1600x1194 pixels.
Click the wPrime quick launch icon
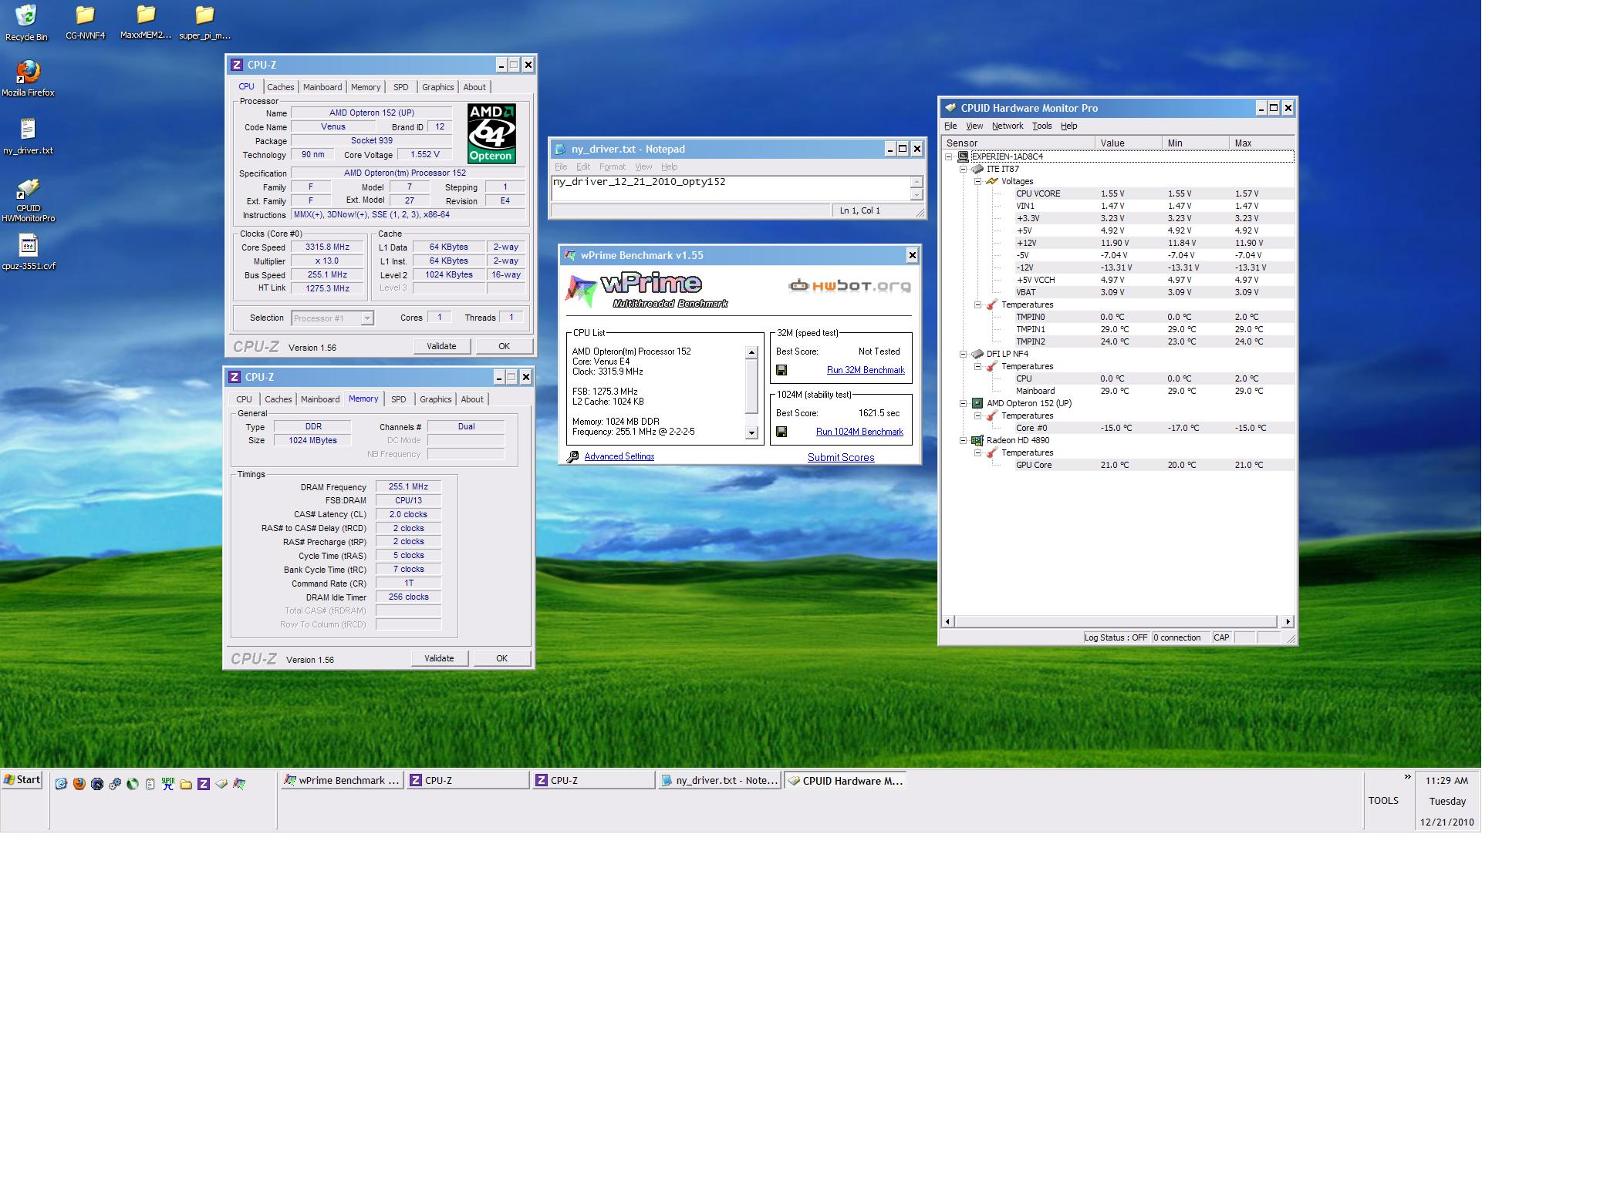pyautogui.click(x=239, y=783)
